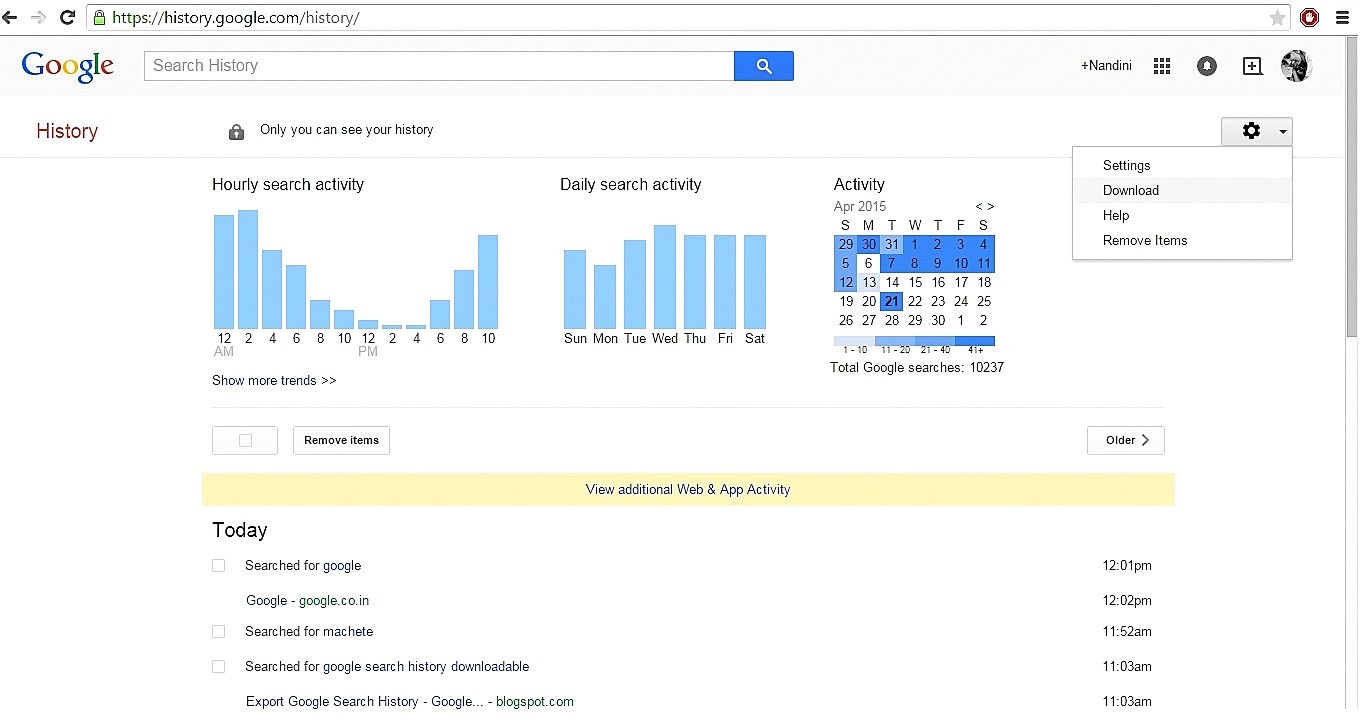Click the address bar URL
The height and width of the screenshot is (724, 1366).
236,18
